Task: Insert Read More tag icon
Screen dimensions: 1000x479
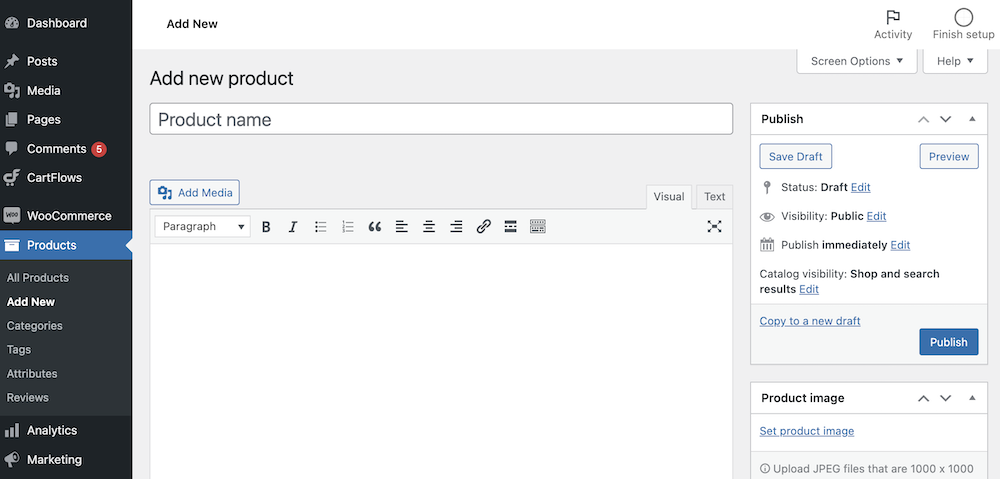Action: (x=510, y=227)
